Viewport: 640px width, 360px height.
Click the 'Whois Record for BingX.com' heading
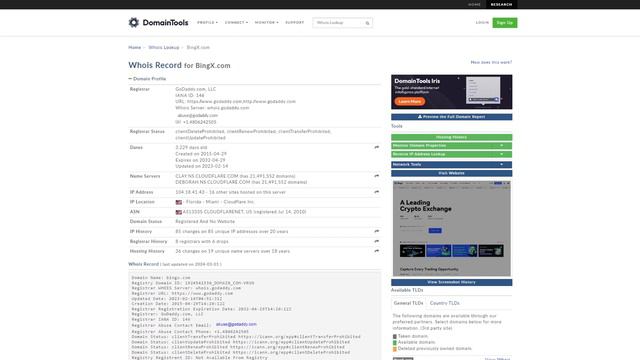(179, 65)
